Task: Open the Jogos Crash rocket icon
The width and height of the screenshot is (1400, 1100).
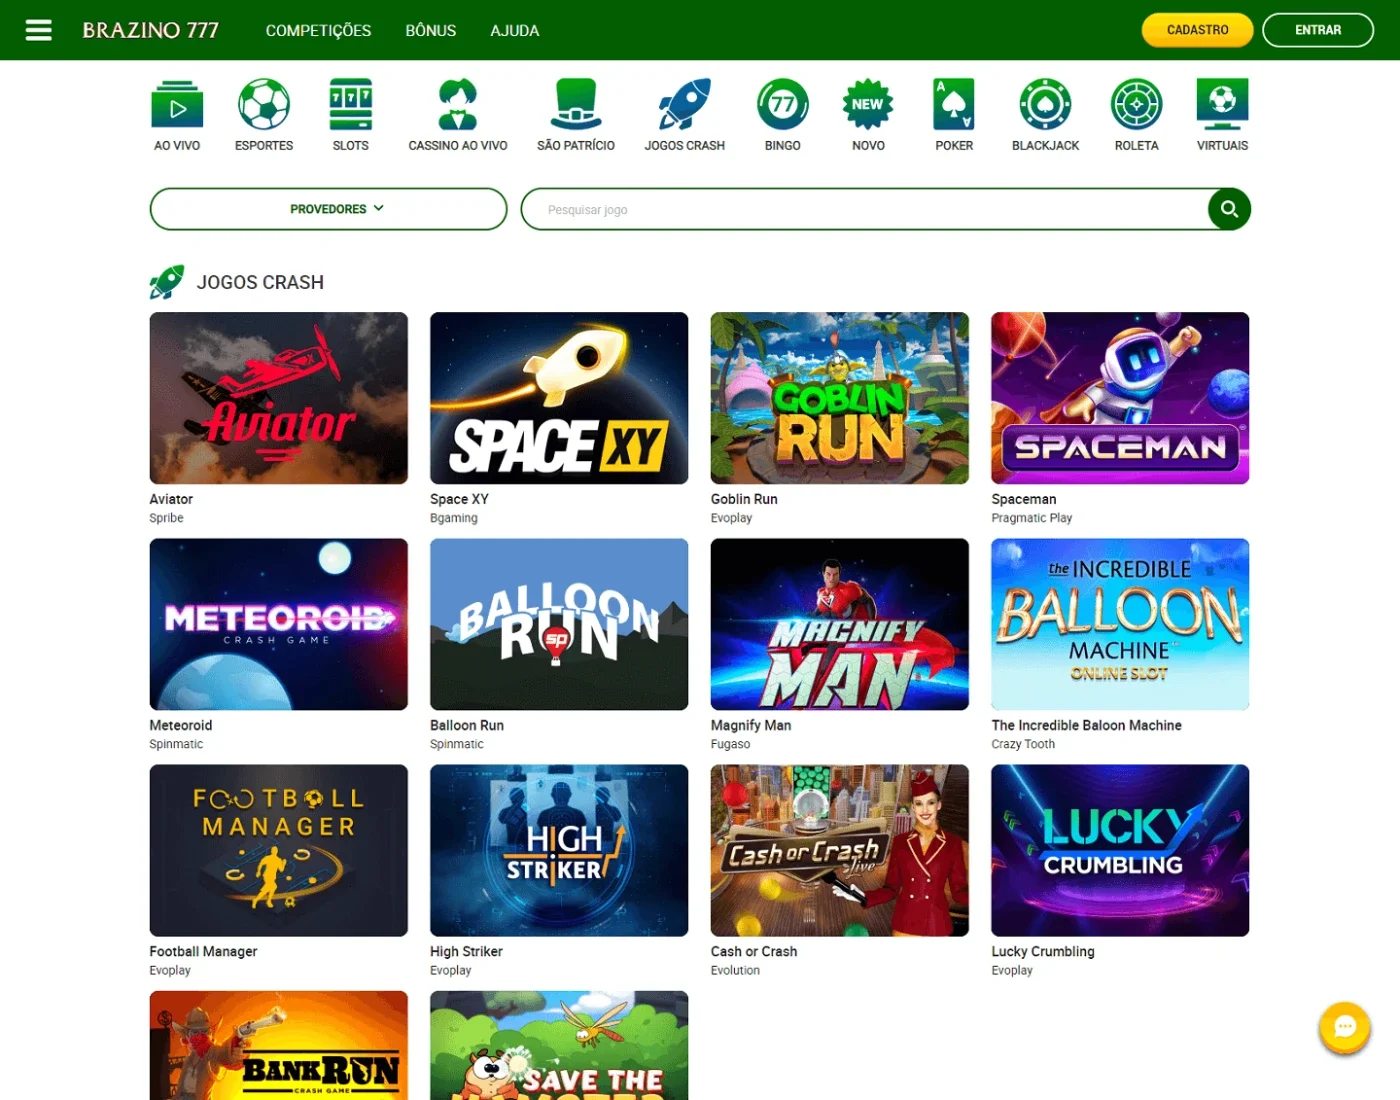Action: pyautogui.click(x=685, y=104)
